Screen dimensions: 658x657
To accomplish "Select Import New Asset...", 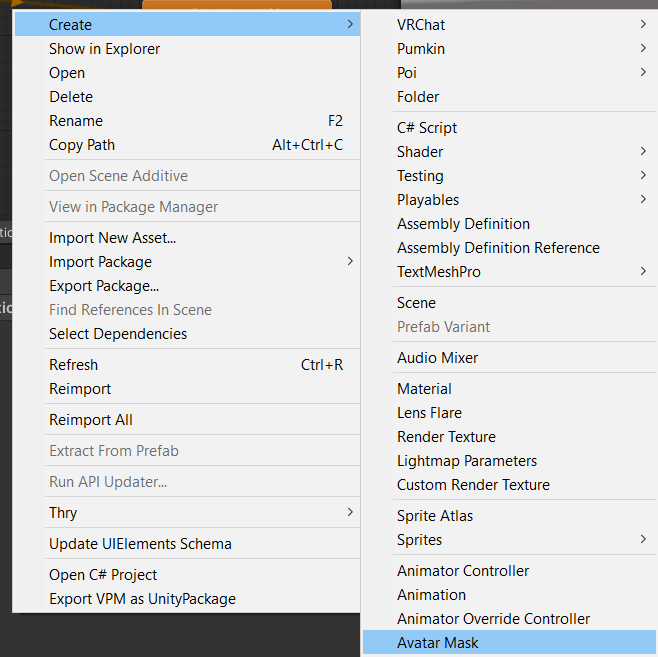I will (187, 238).
